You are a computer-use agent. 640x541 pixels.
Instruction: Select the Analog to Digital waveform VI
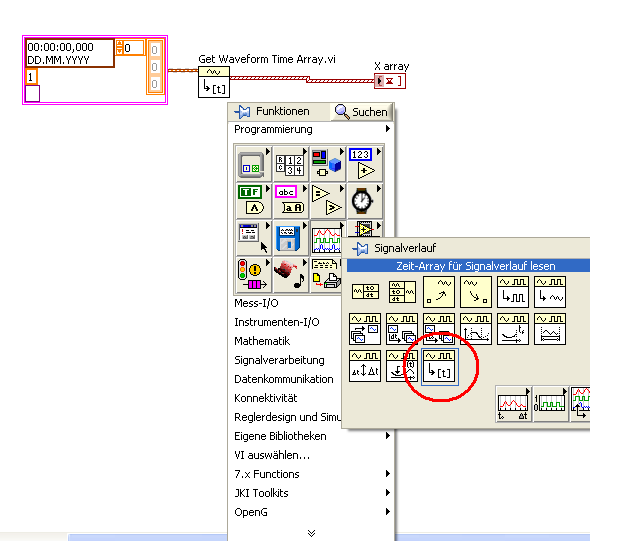point(513,292)
